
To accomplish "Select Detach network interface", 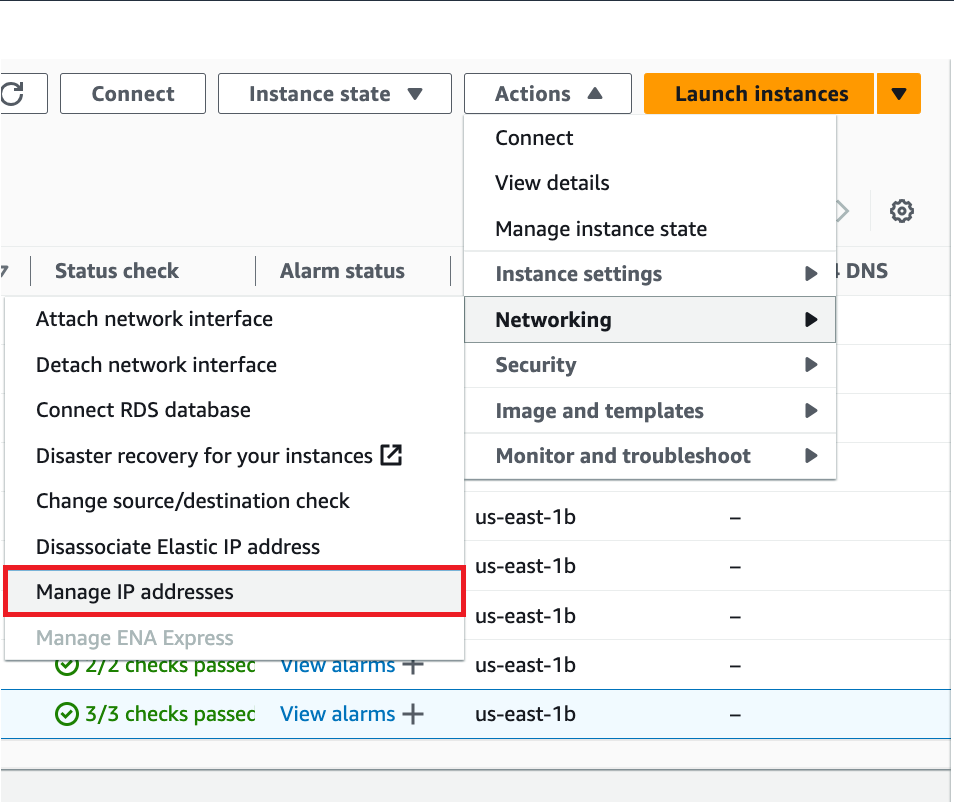I will 234,364.
